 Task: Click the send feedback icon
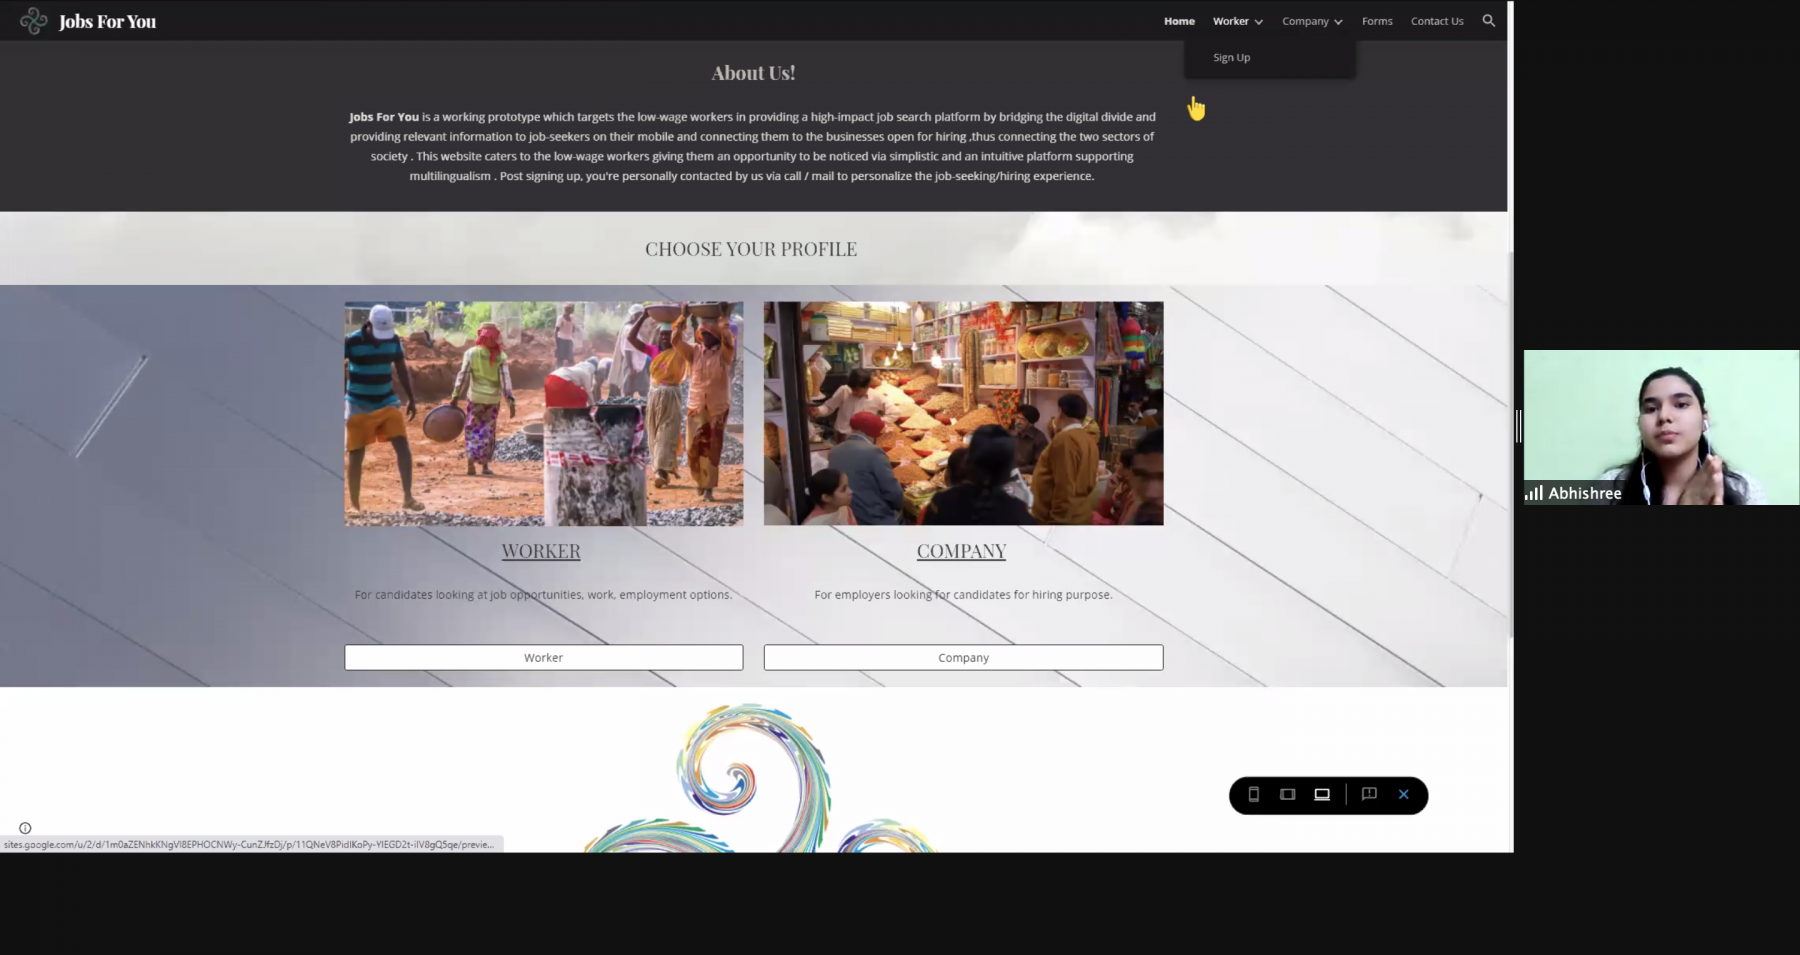pyautogui.click(x=1369, y=794)
